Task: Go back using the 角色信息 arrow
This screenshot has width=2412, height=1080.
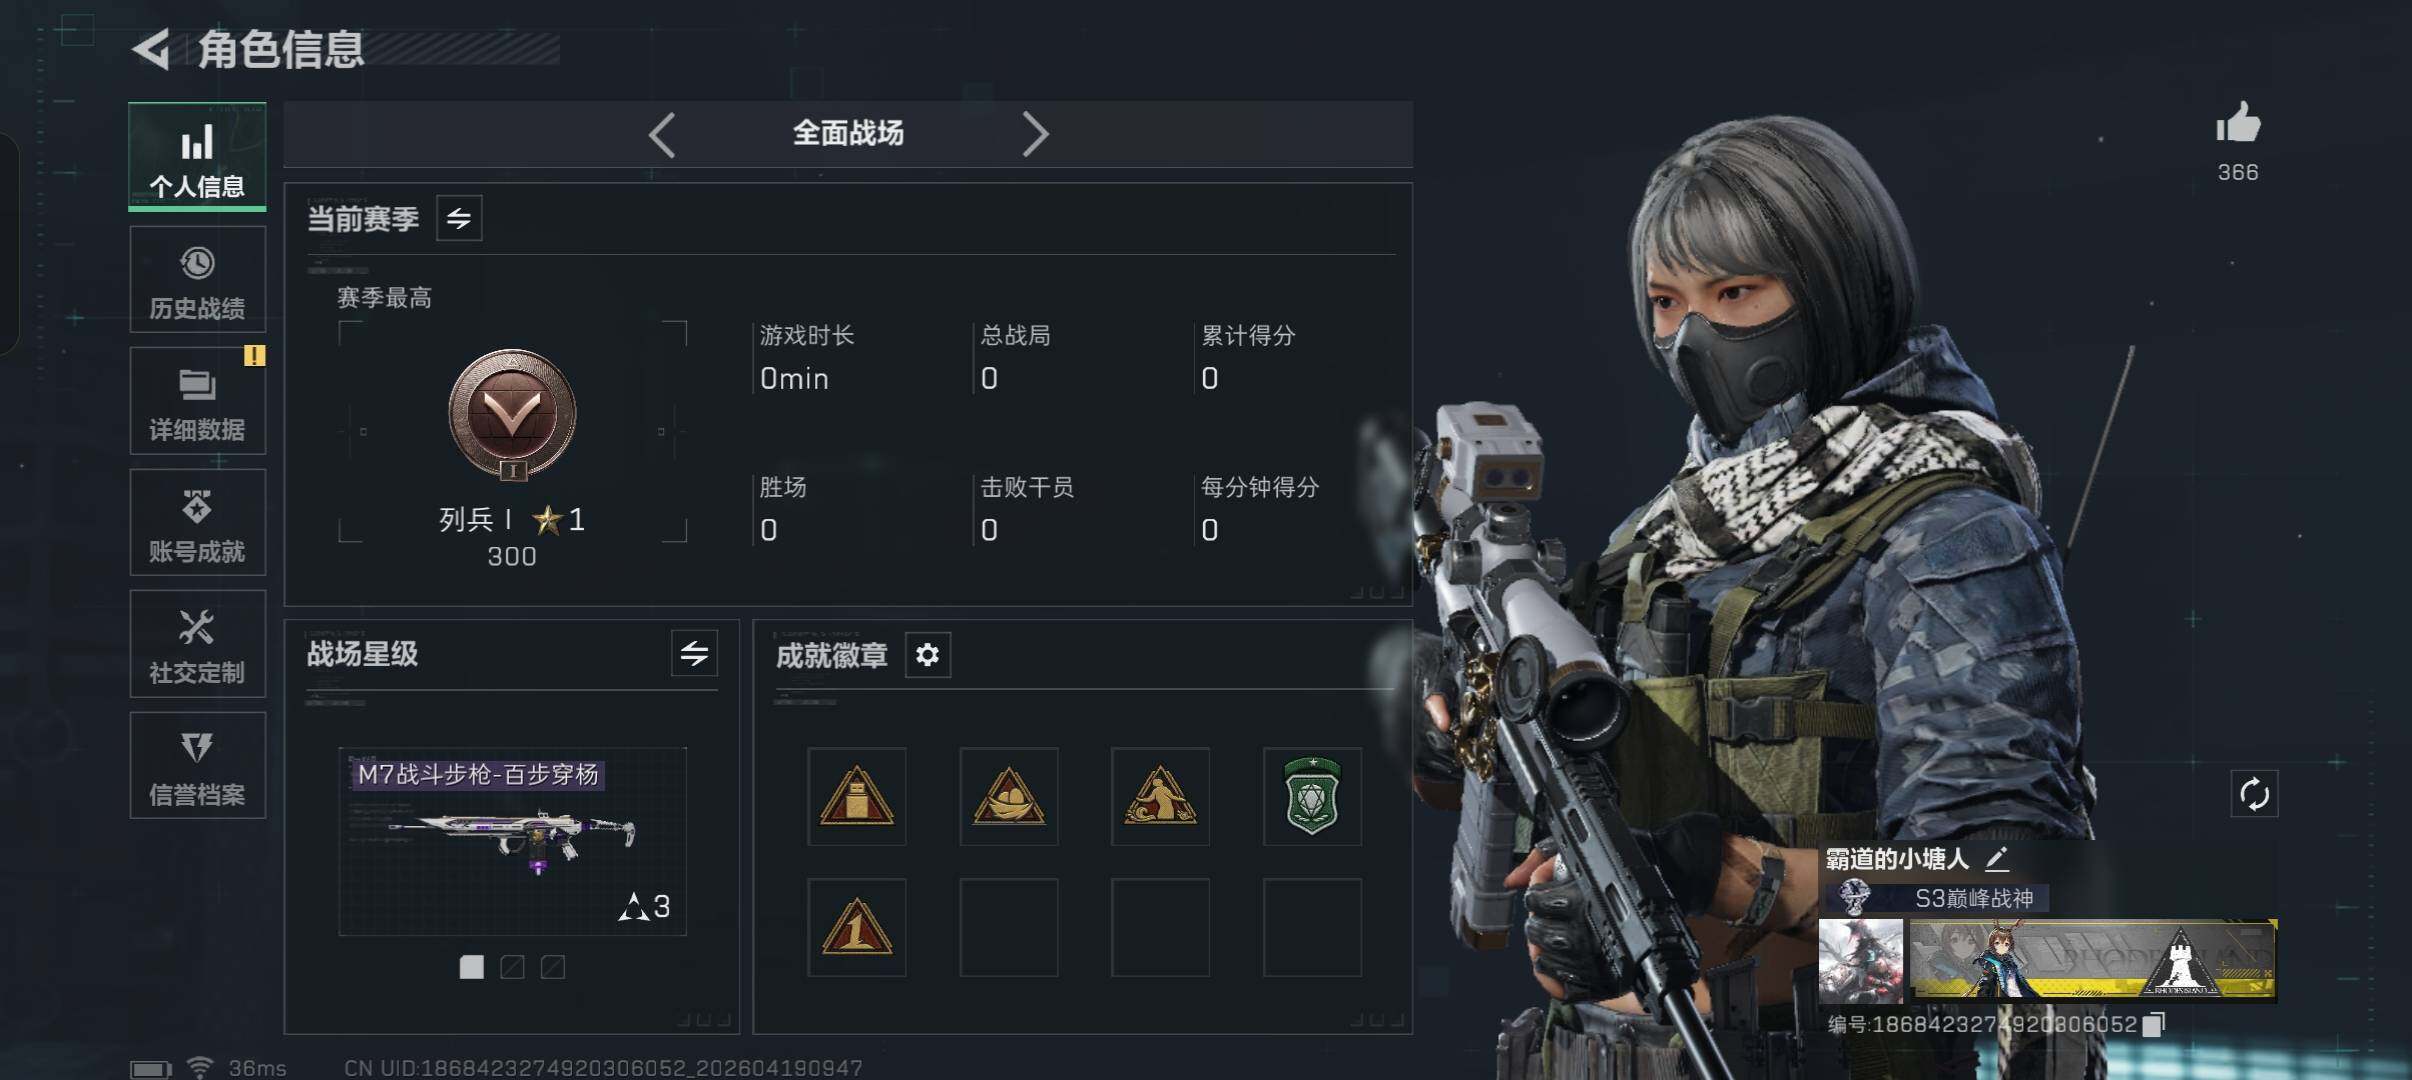Action: (152, 49)
